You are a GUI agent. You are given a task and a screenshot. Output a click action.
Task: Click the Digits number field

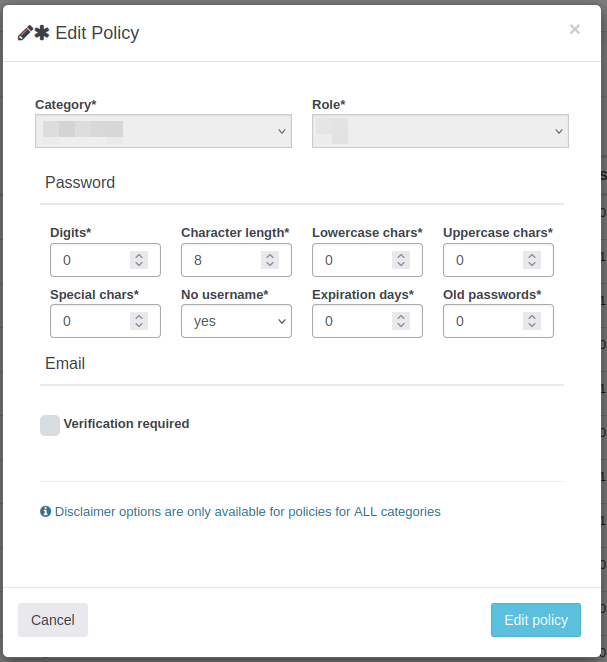pos(92,260)
